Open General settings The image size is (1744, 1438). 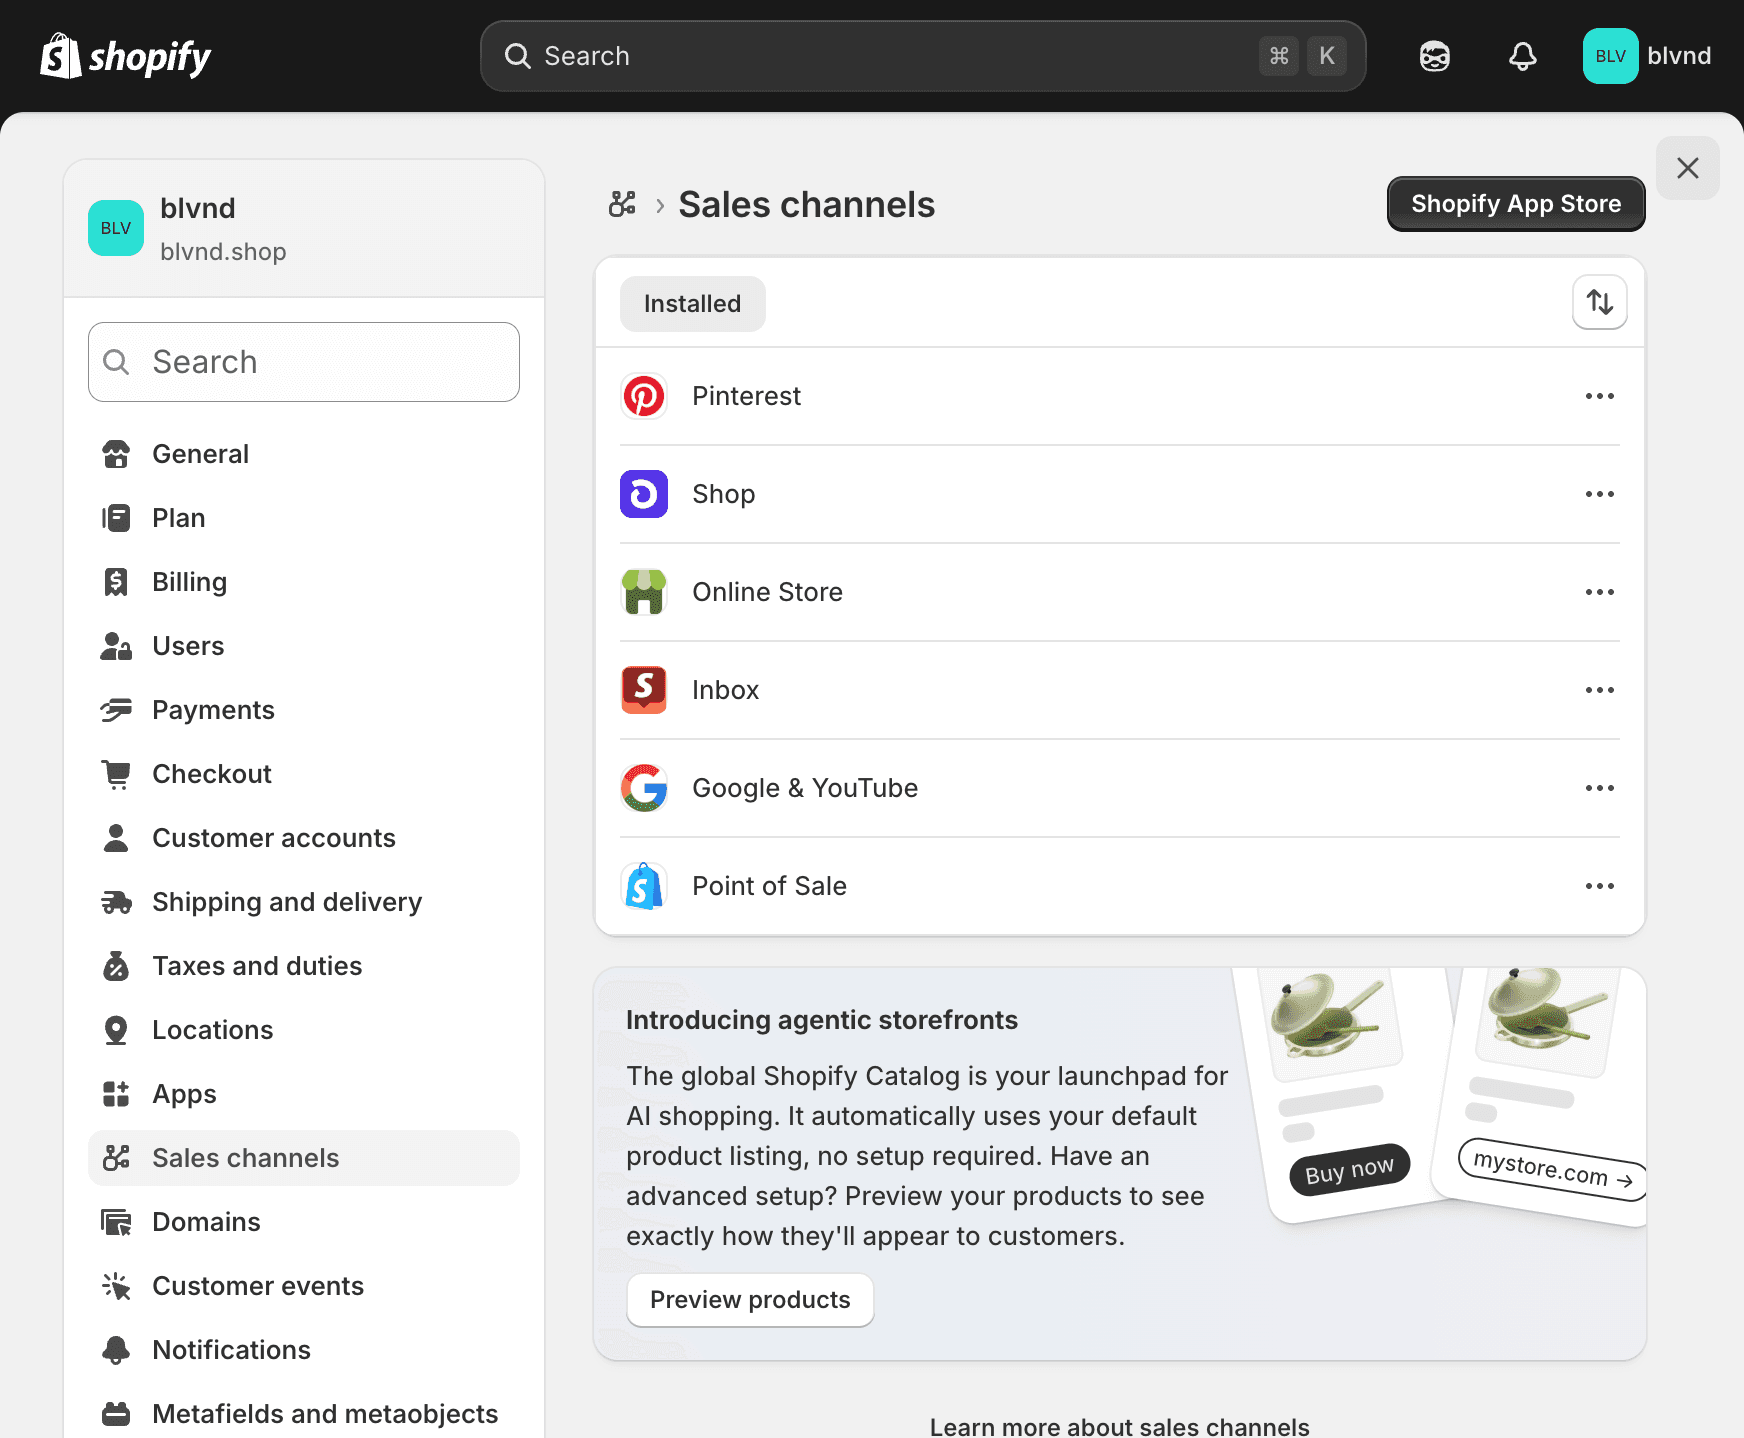point(304,454)
